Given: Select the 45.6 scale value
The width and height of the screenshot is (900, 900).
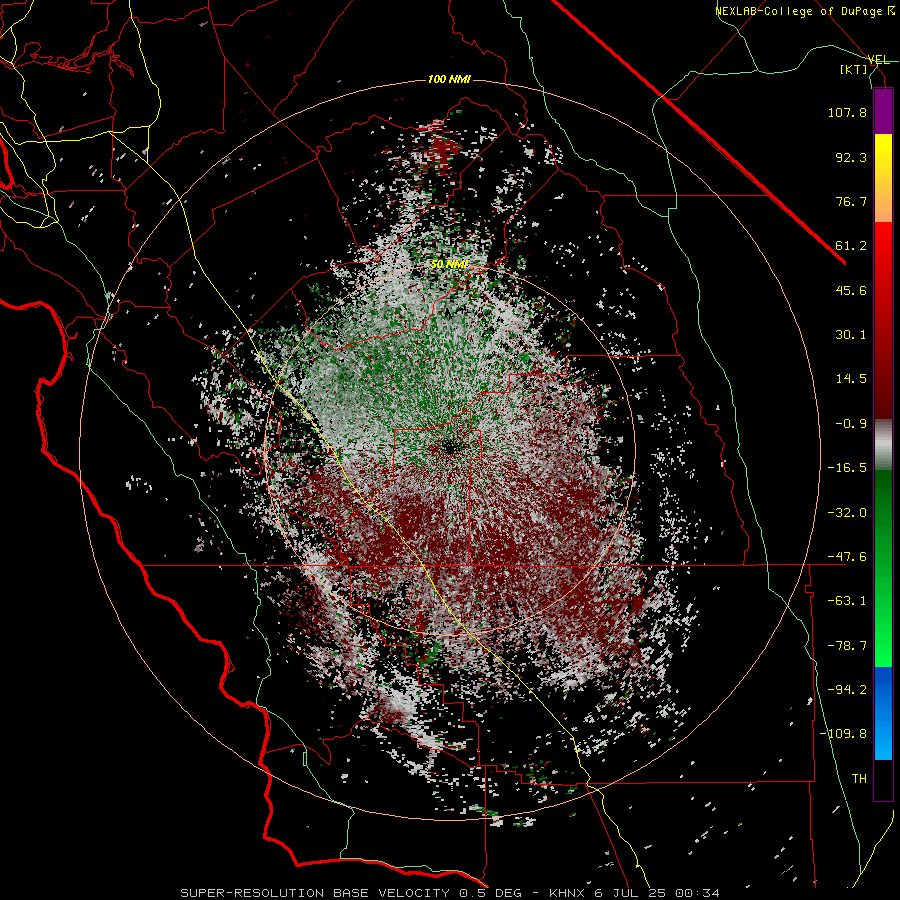Looking at the screenshot, I should 851,290.
